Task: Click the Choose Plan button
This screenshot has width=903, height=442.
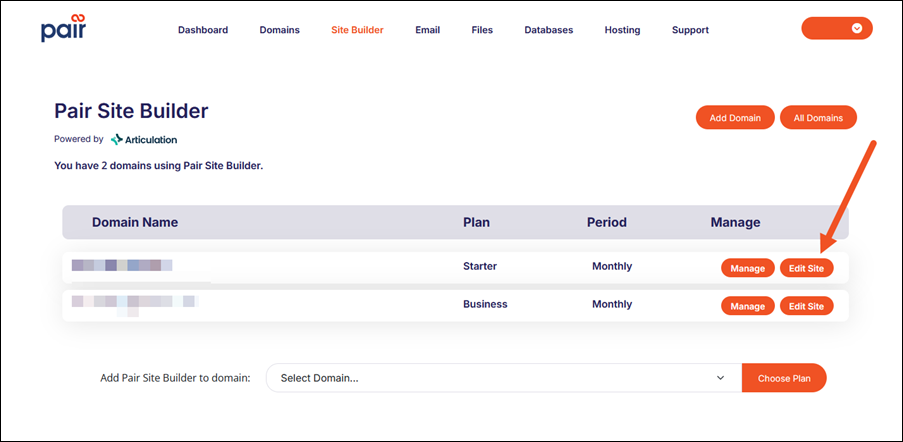Action: click(x=784, y=378)
